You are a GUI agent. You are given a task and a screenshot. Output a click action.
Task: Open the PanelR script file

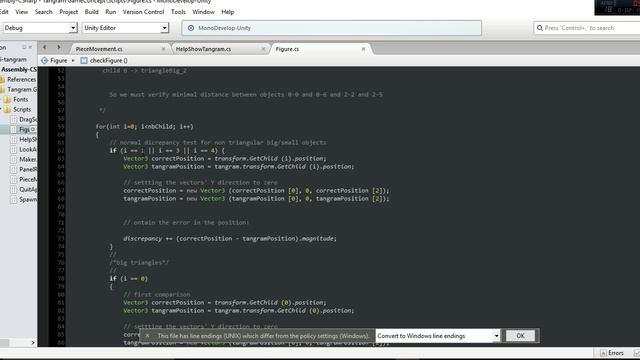[28, 169]
